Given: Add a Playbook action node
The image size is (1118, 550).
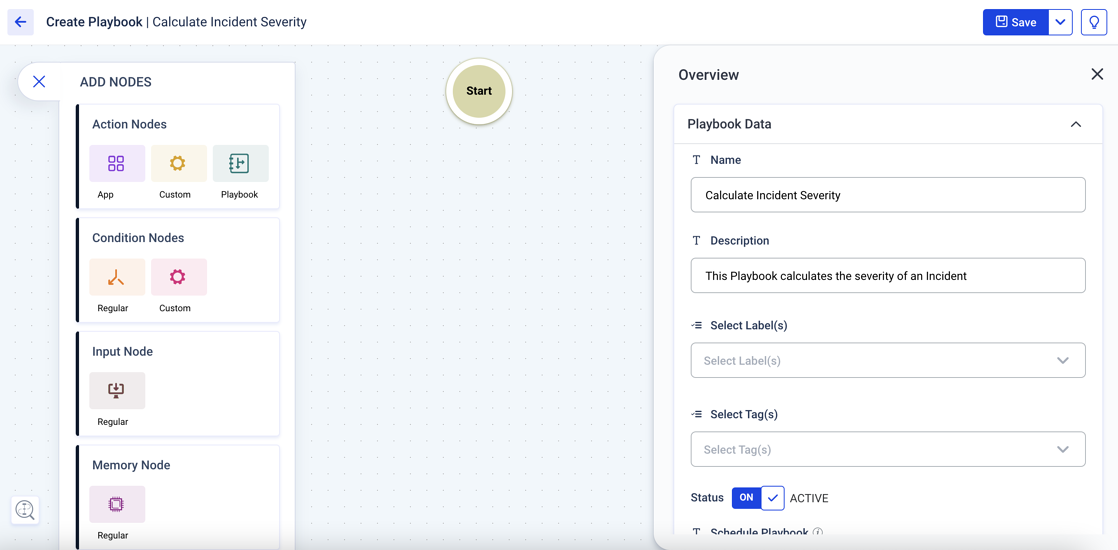Looking at the screenshot, I should point(240,164).
